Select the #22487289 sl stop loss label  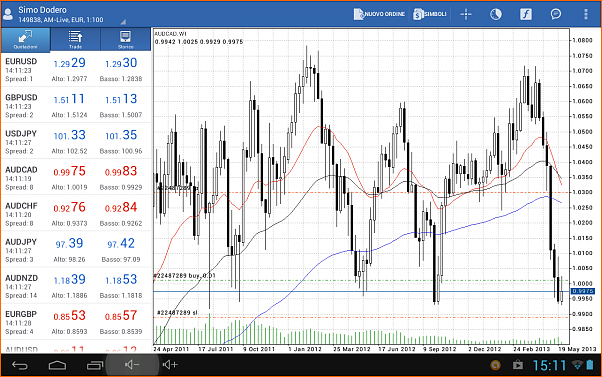point(177,313)
